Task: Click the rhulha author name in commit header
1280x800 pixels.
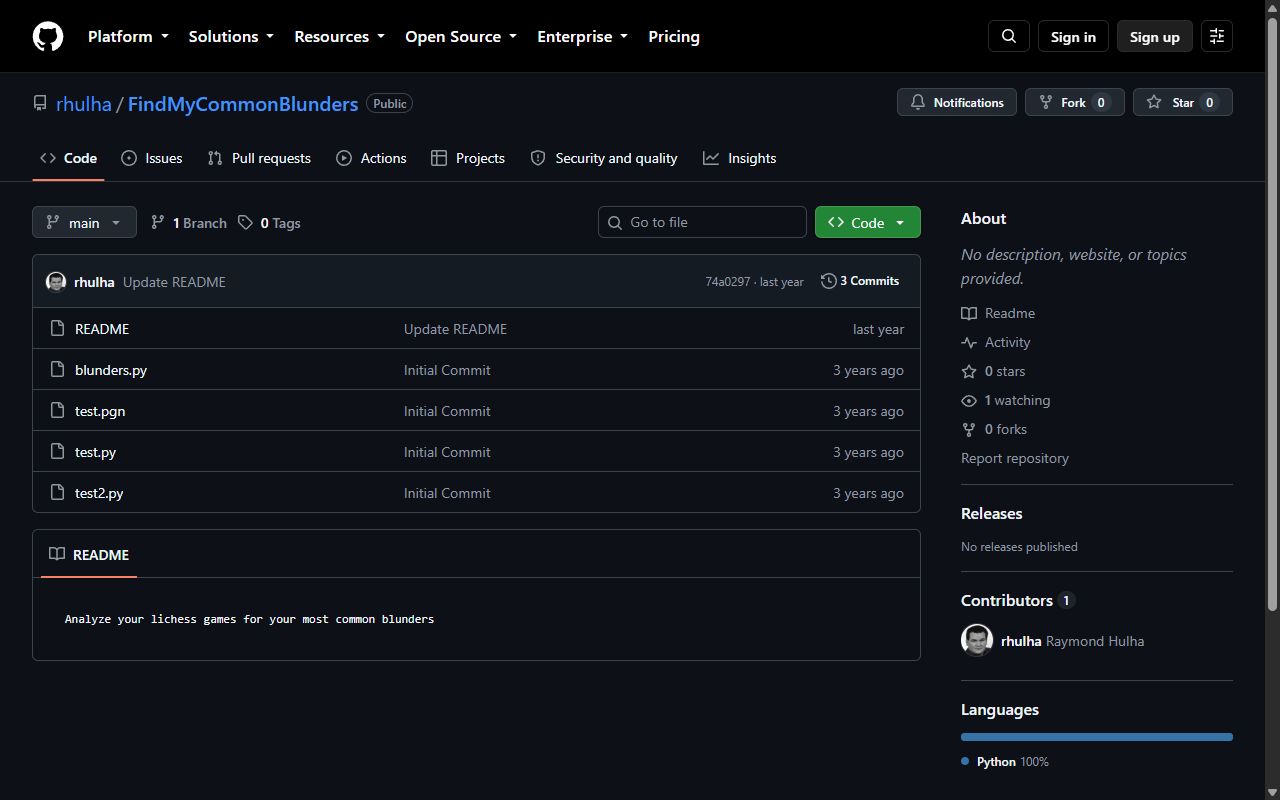Action: coord(94,282)
